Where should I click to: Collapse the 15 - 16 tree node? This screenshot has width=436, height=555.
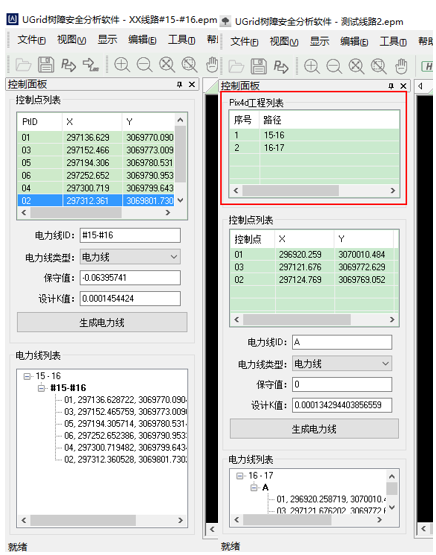coord(27,376)
